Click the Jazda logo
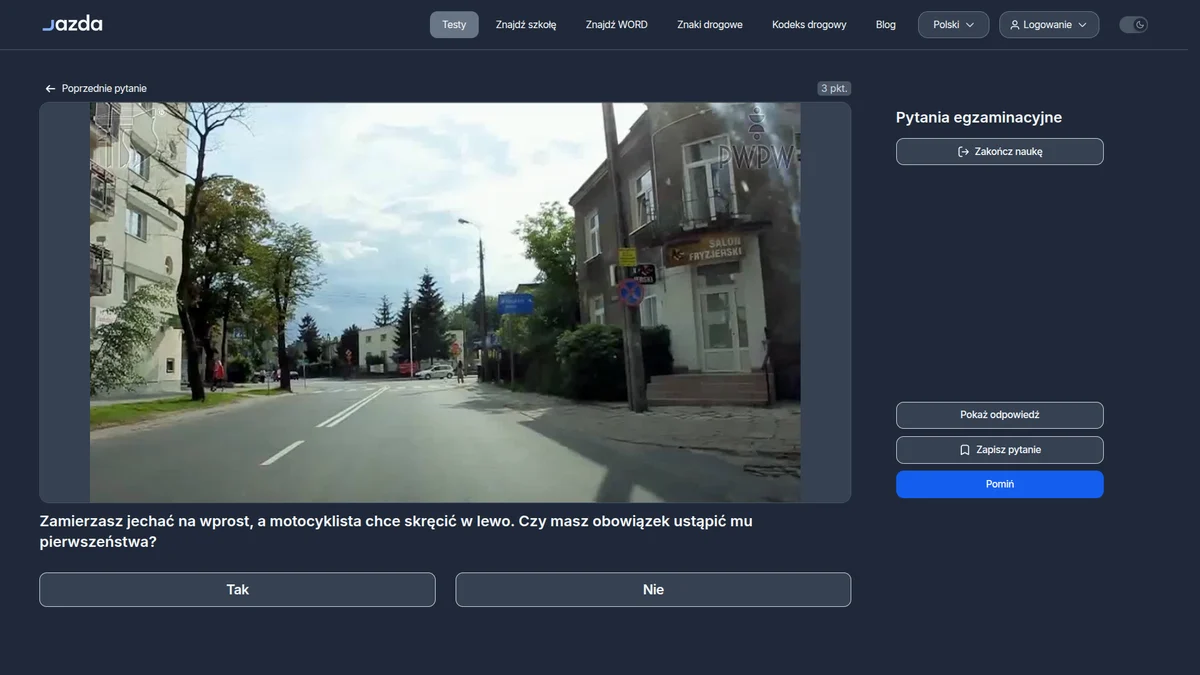This screenshot has width=1200, height=675. pos(72,24)
